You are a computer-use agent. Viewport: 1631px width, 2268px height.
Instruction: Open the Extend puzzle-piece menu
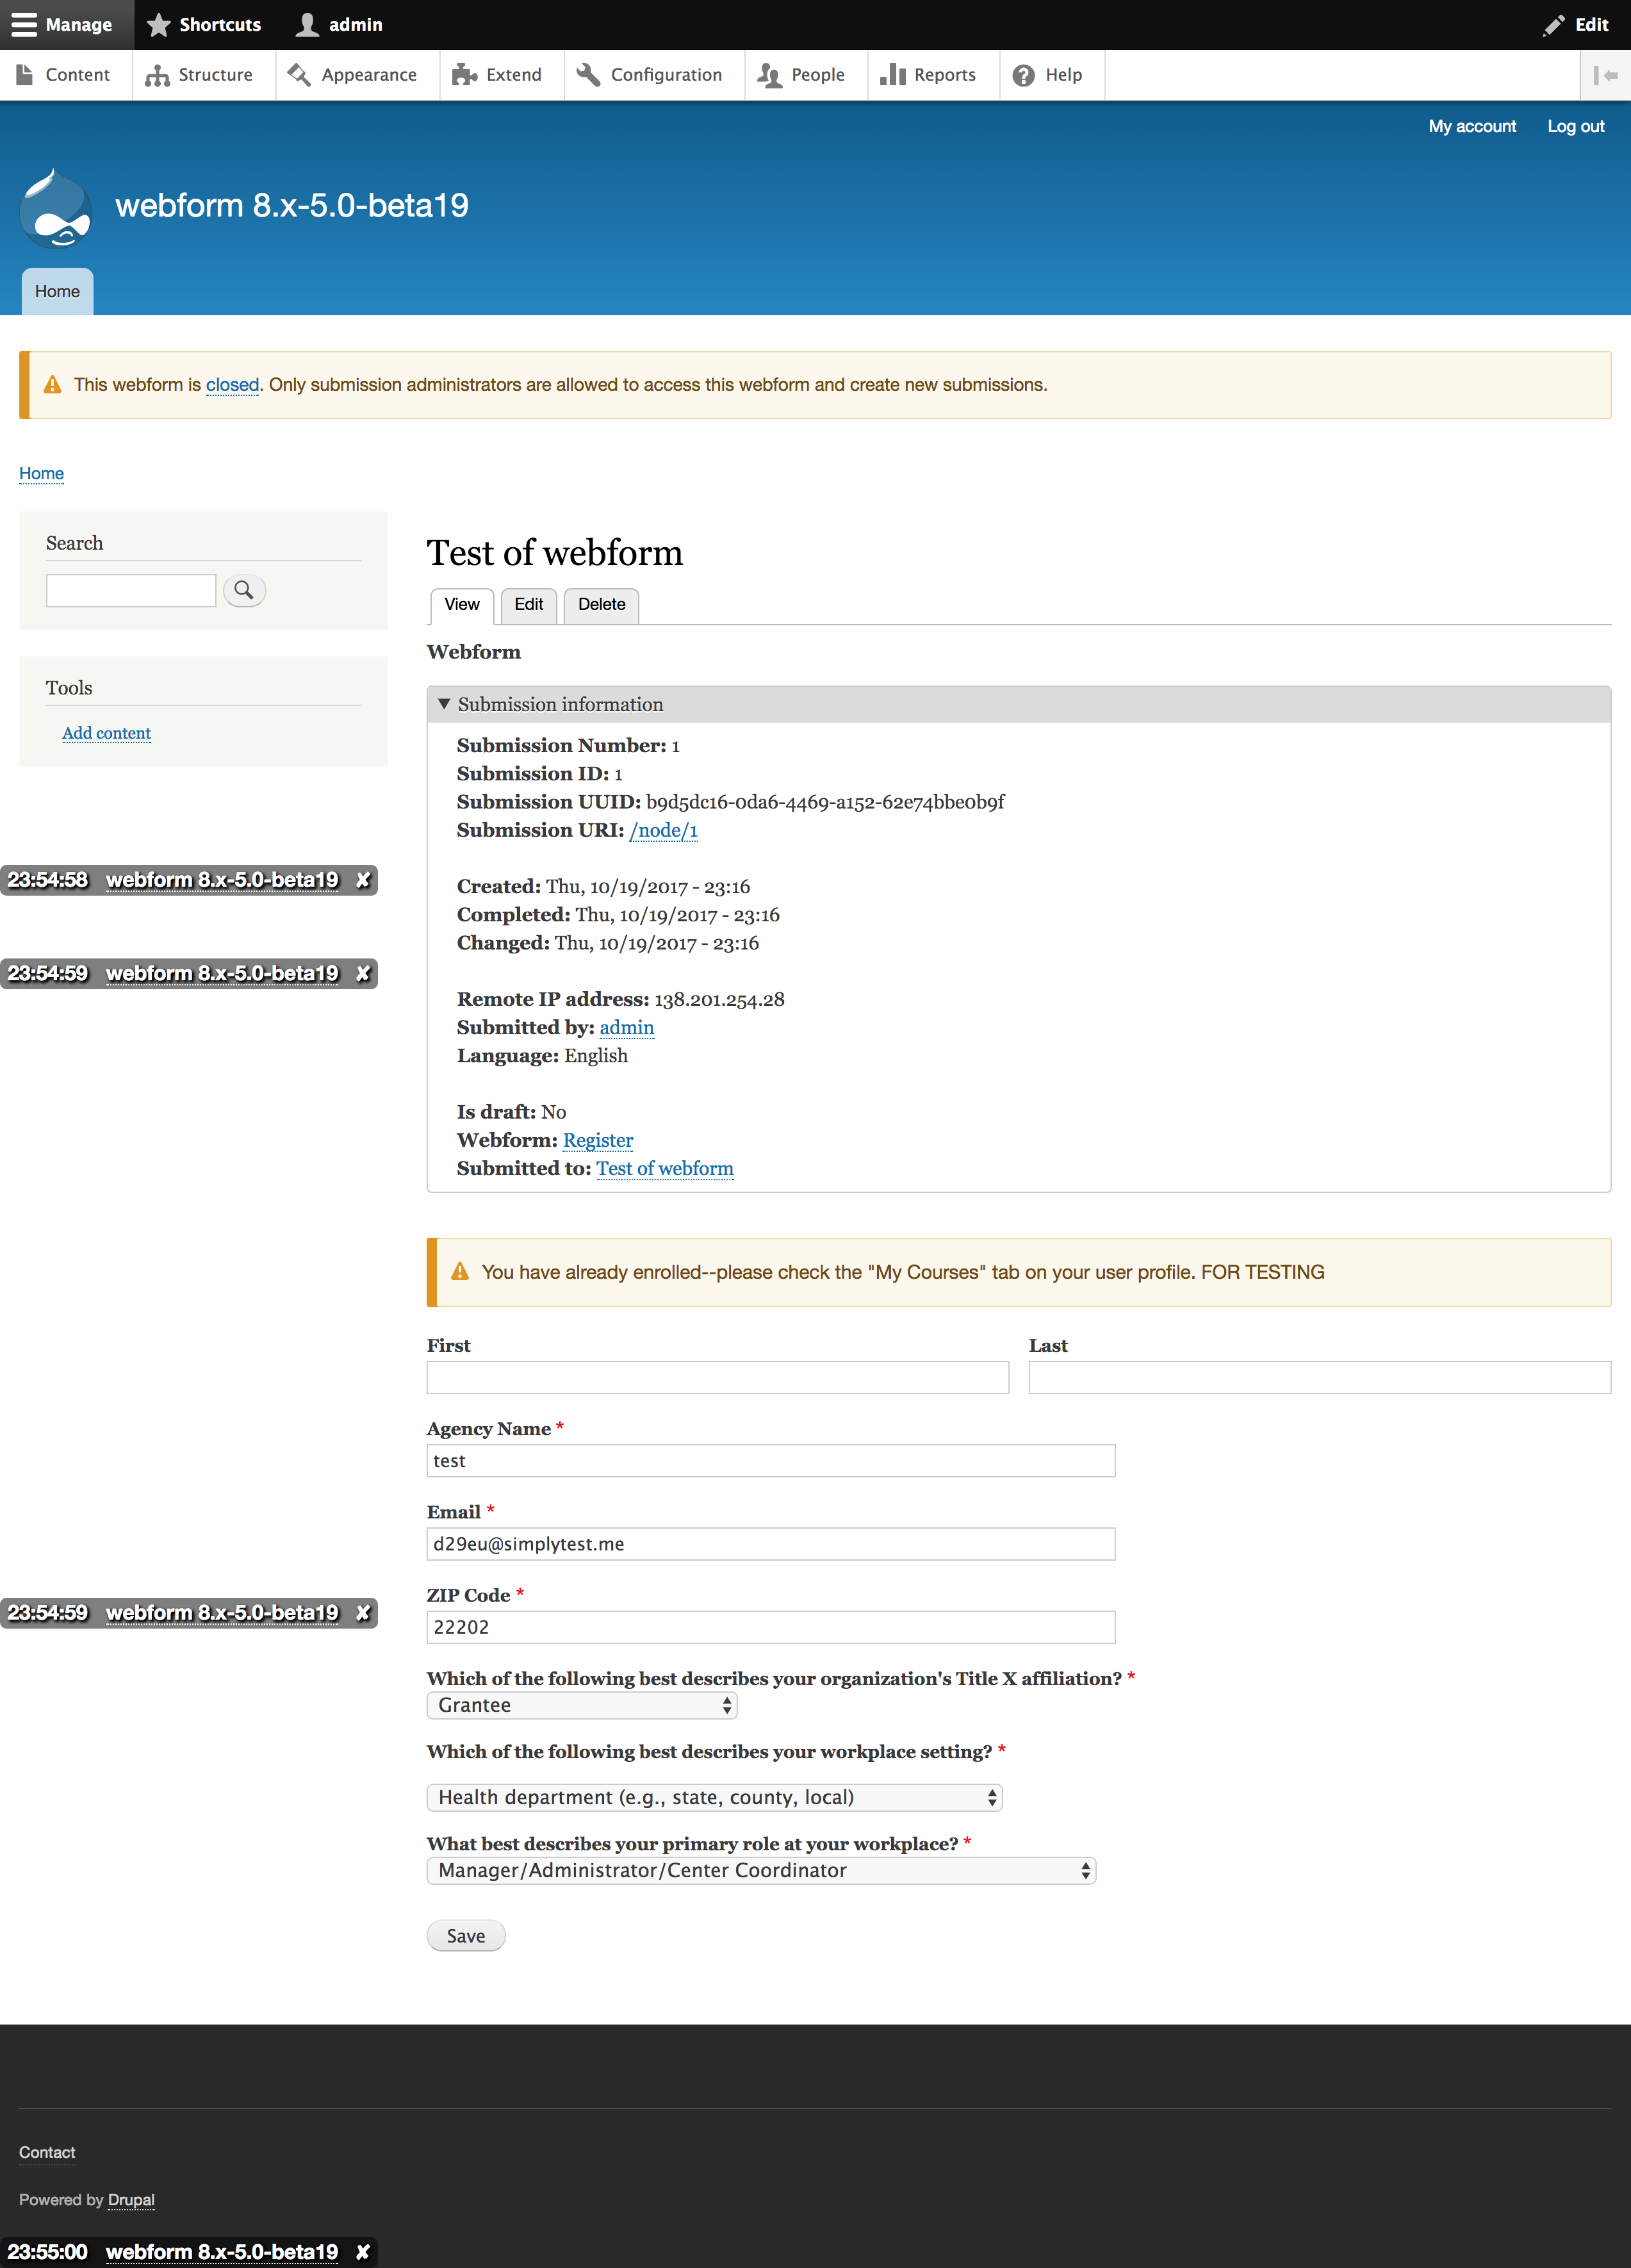pyautogui.click(x=497, y=75)
